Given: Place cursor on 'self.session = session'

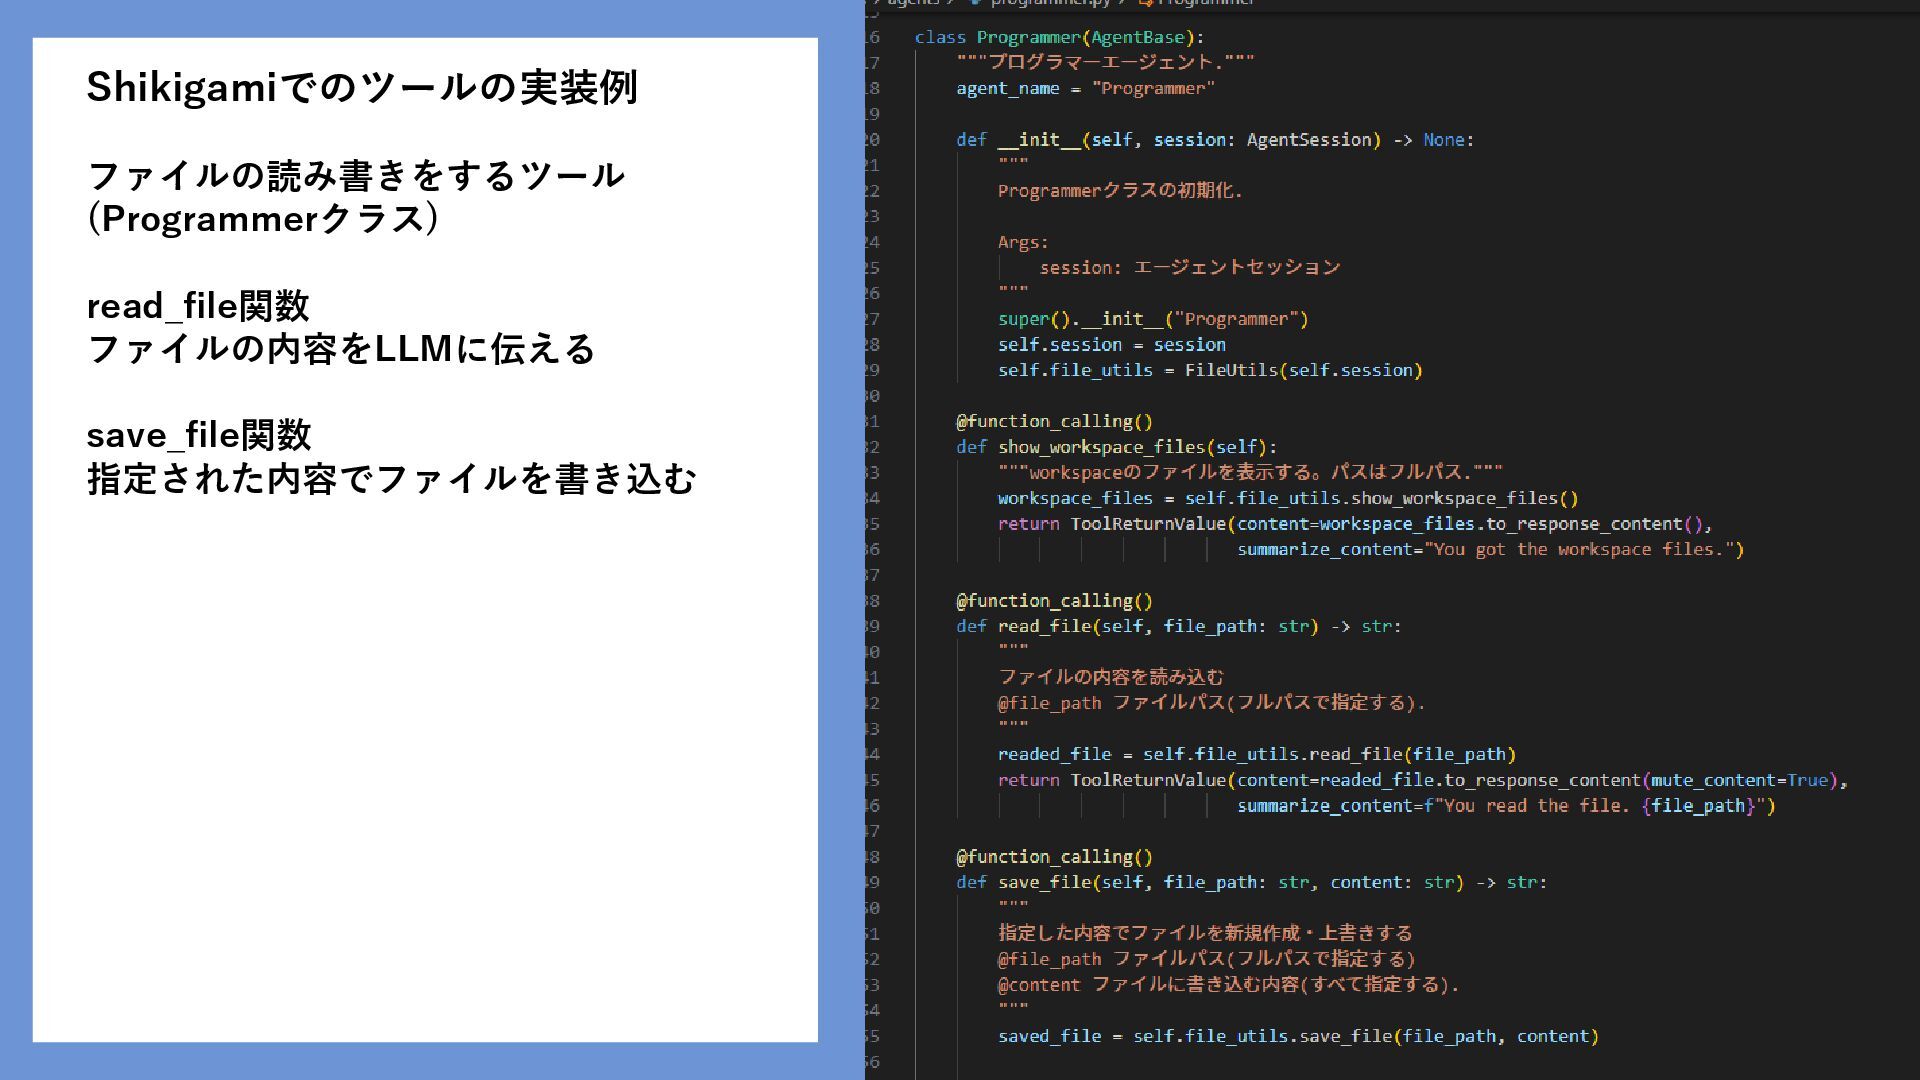Looking at the screenshot, I should point(1111,344).
